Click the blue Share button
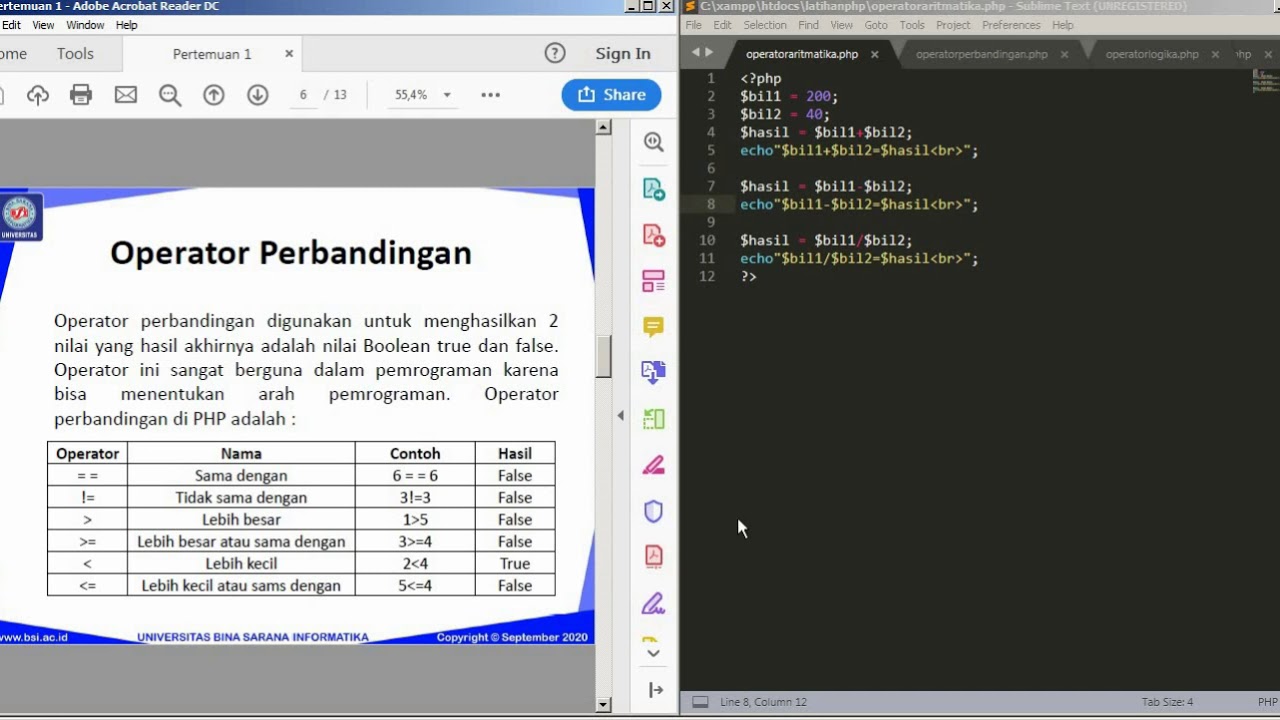This screenshot has height=720, width=1280. 611,95
